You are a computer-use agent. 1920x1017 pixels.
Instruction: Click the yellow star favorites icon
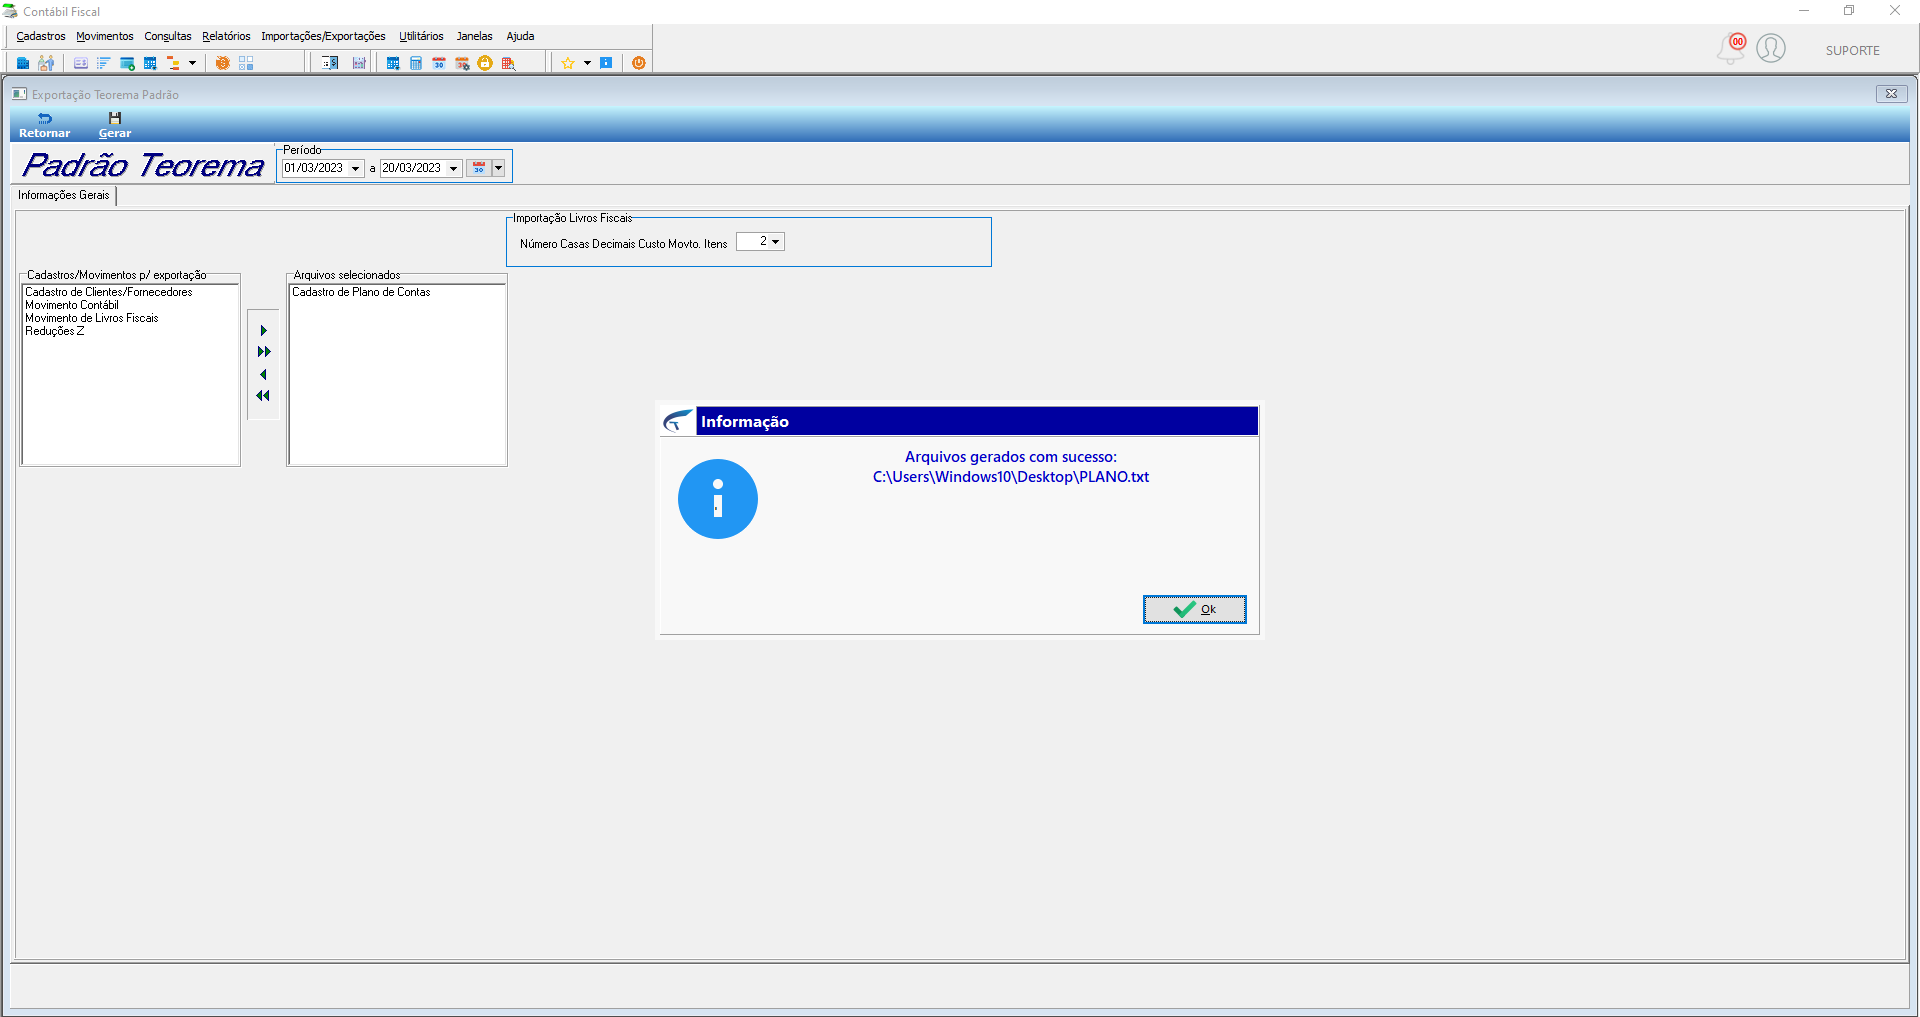(568, 63)
